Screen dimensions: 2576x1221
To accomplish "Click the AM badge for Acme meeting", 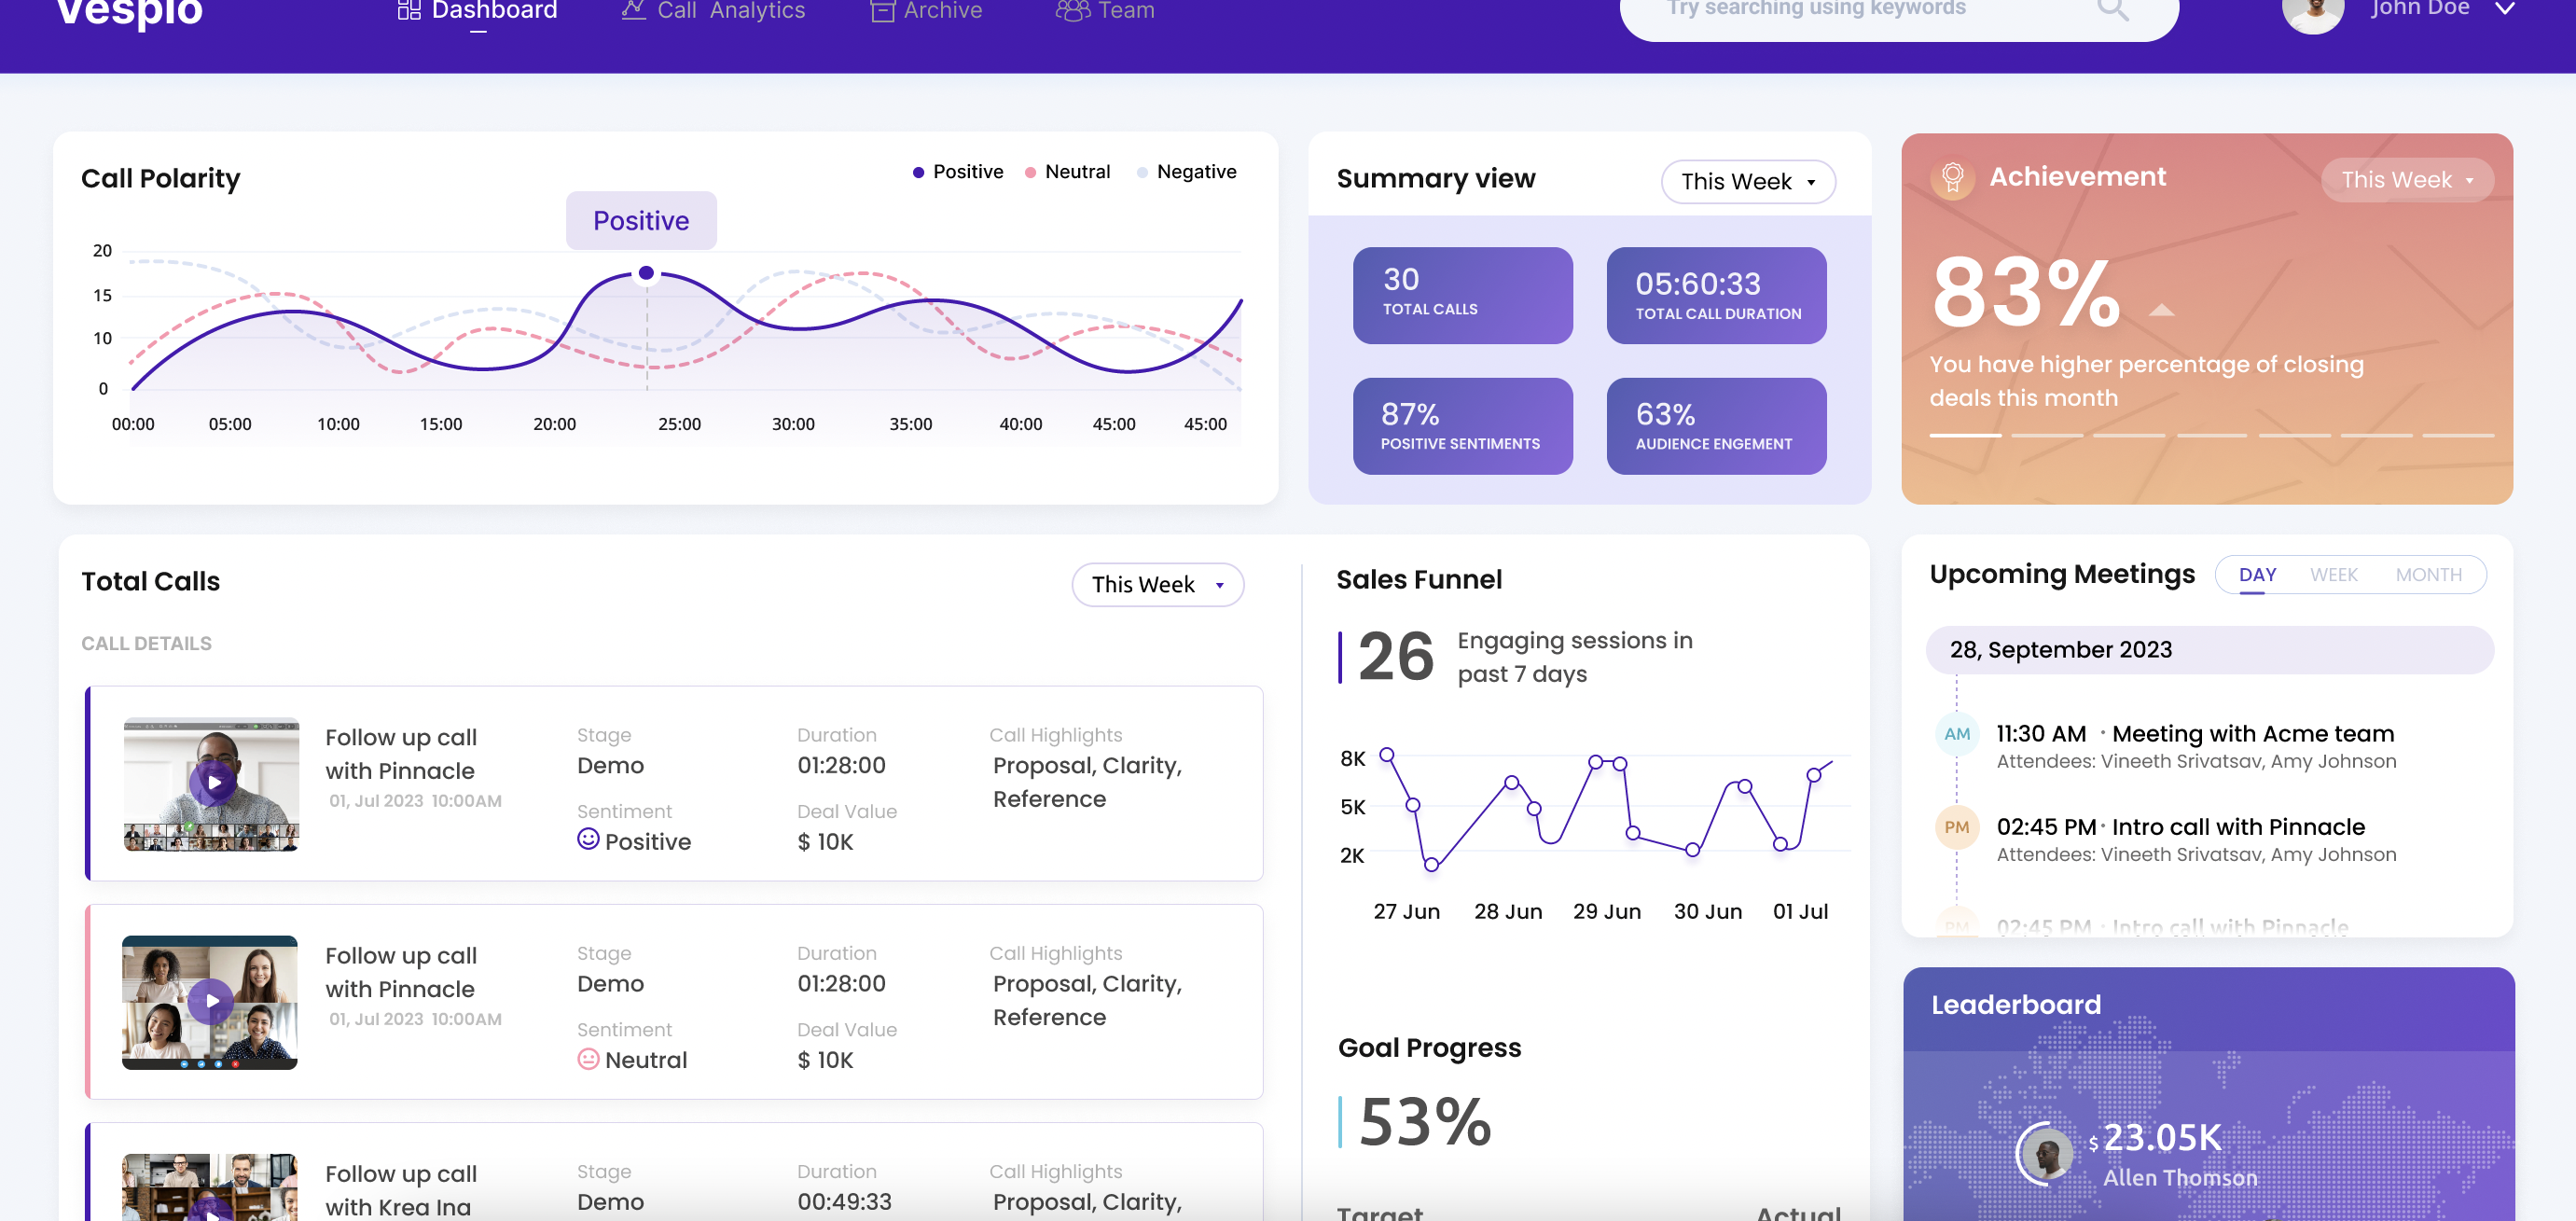I will [1957, 735].
